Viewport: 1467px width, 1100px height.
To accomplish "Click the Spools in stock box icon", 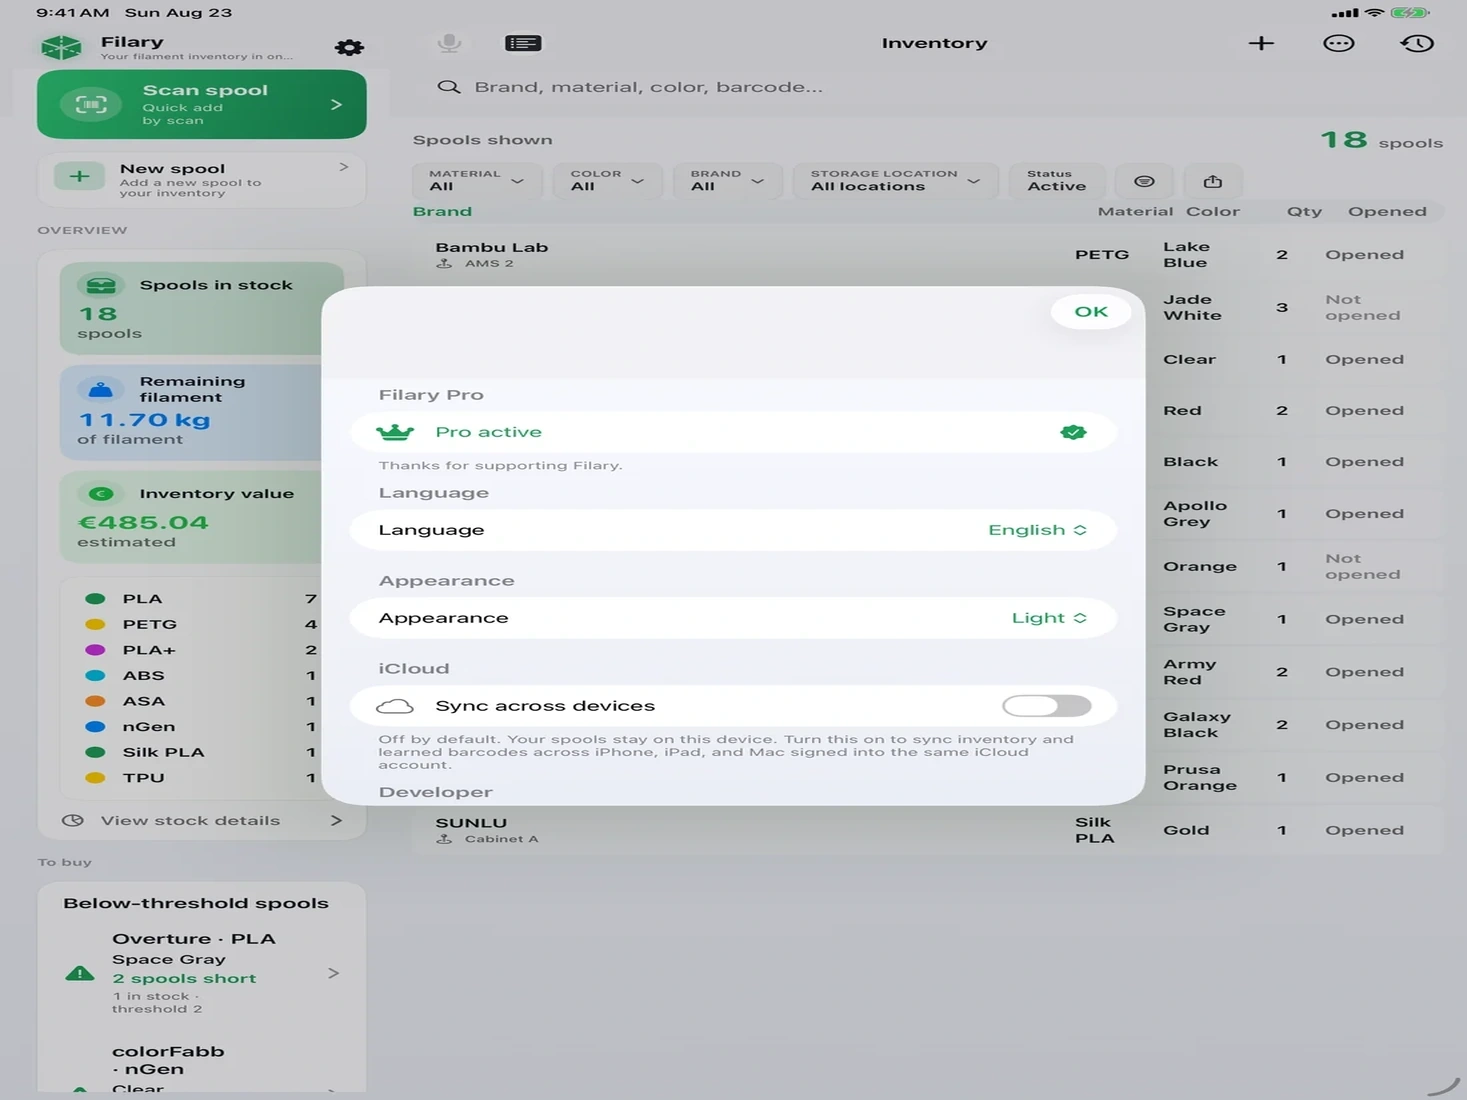I will [x=101, y=285].
